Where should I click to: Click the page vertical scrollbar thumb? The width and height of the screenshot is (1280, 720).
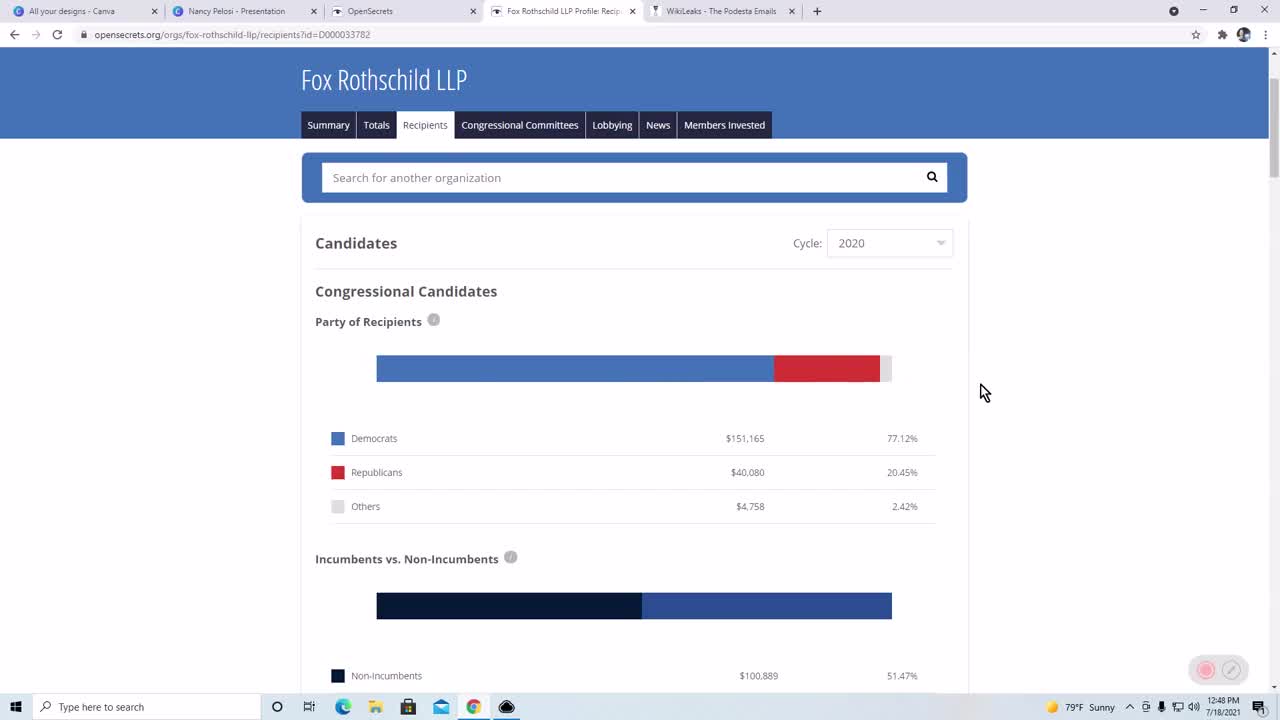[x=1274, y=128]
